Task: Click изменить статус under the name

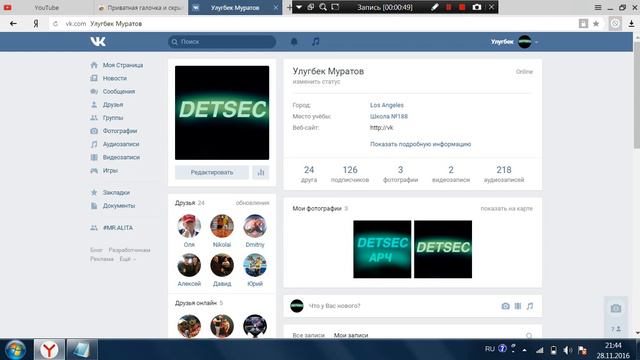Action: pyautogui.click(x=316, y=82)
